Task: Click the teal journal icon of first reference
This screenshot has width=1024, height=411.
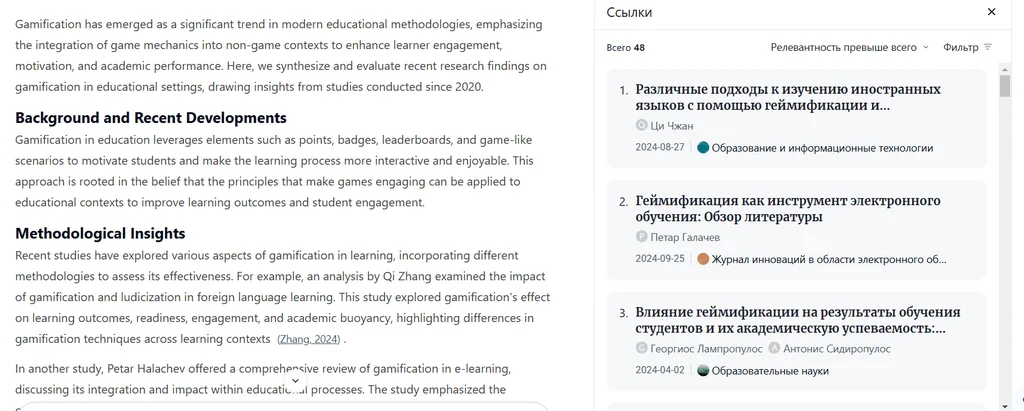Action: pyautogui.click(x=703, y=148)
